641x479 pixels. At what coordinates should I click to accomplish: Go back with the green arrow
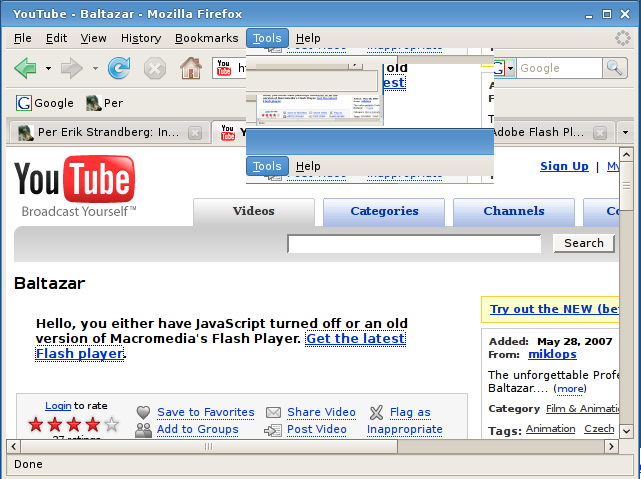pos(25,68)
